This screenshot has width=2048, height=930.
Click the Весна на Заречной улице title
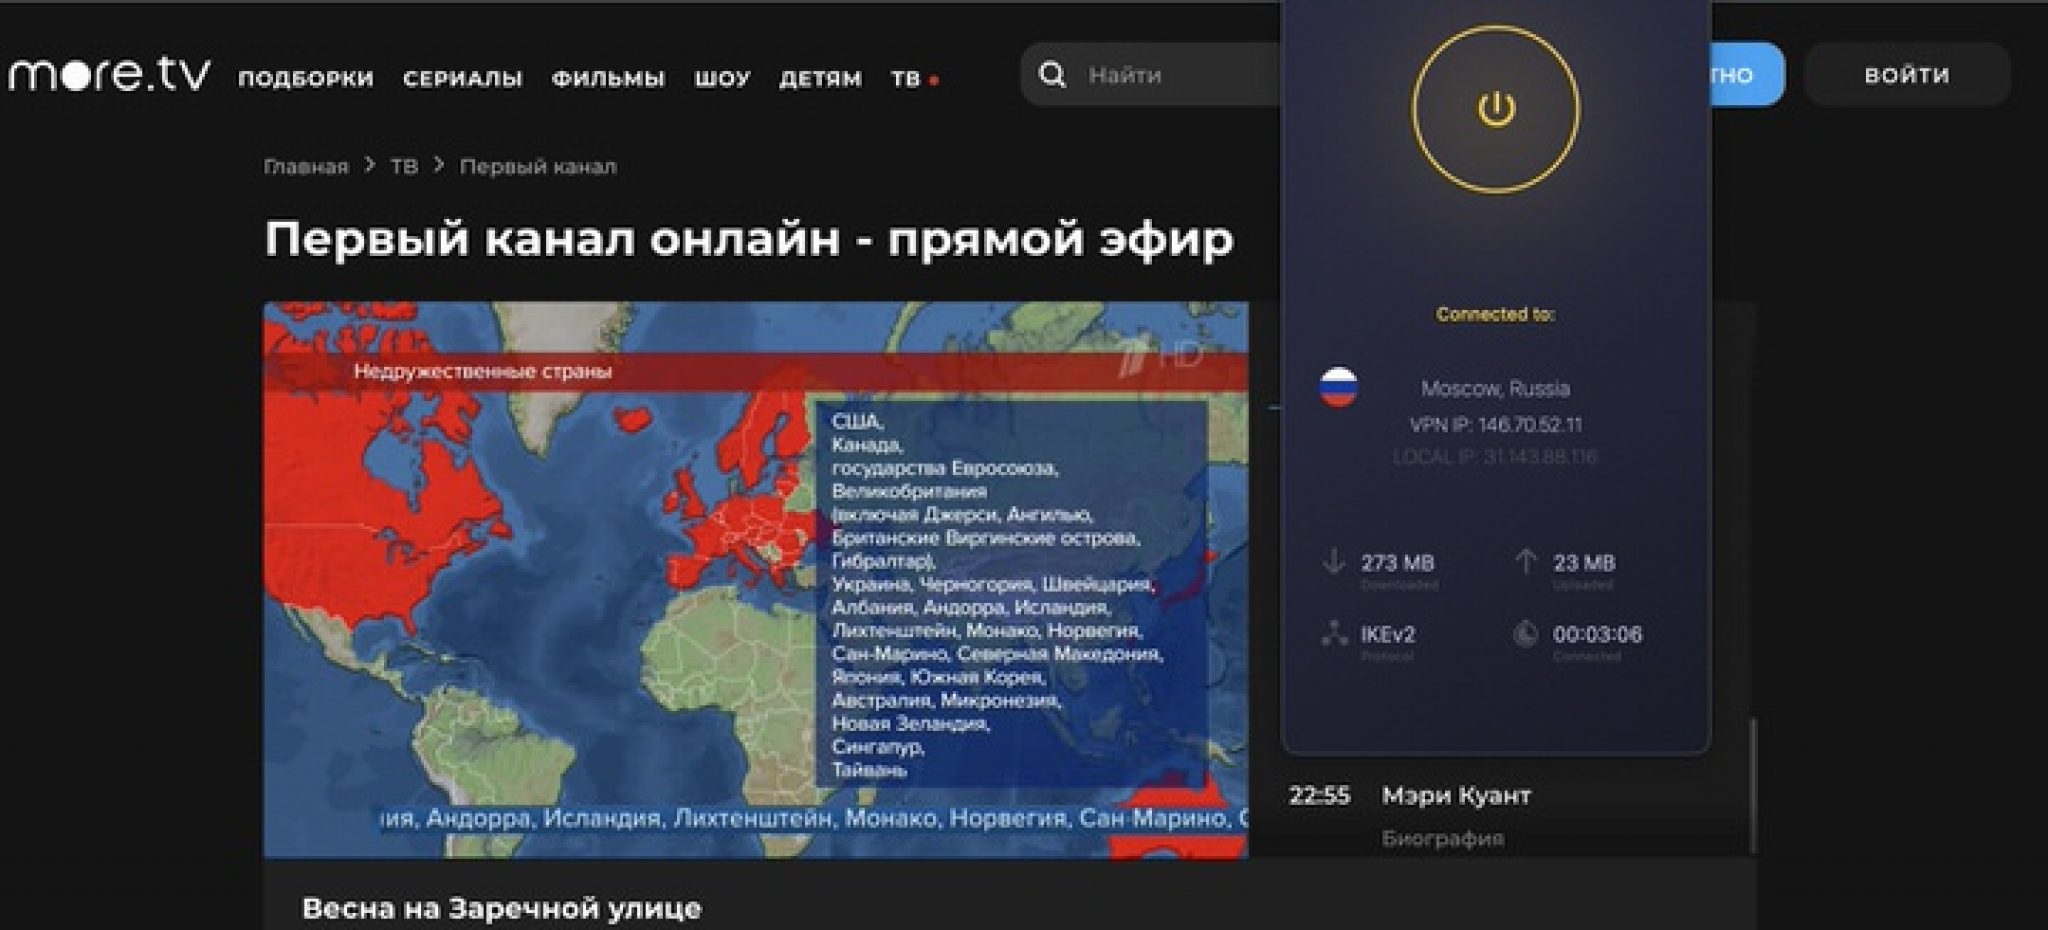(x=502, y=909)
